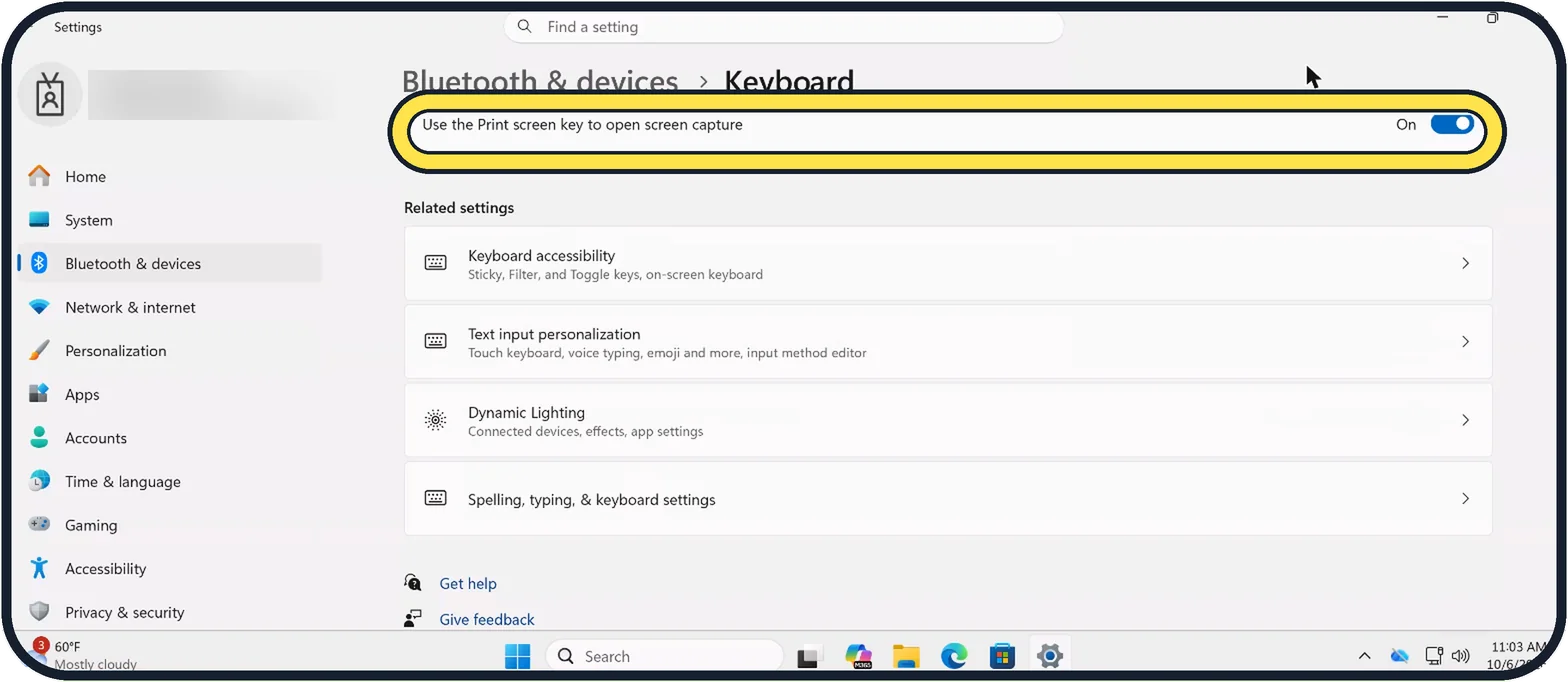Click the Settings gear on taskbar
This screenshot has width=1568, height=682.
1049,656
